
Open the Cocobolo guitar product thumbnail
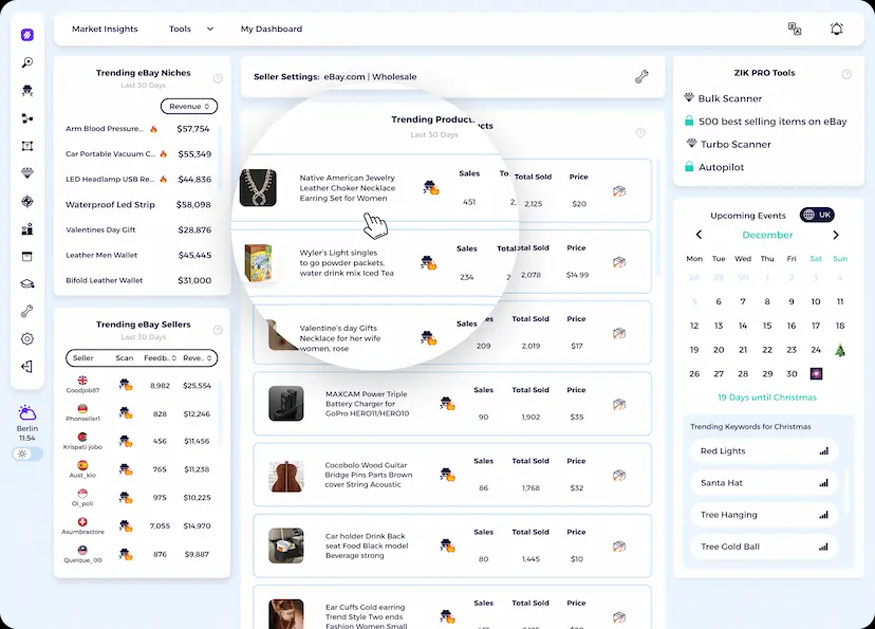tap(286, 476)
